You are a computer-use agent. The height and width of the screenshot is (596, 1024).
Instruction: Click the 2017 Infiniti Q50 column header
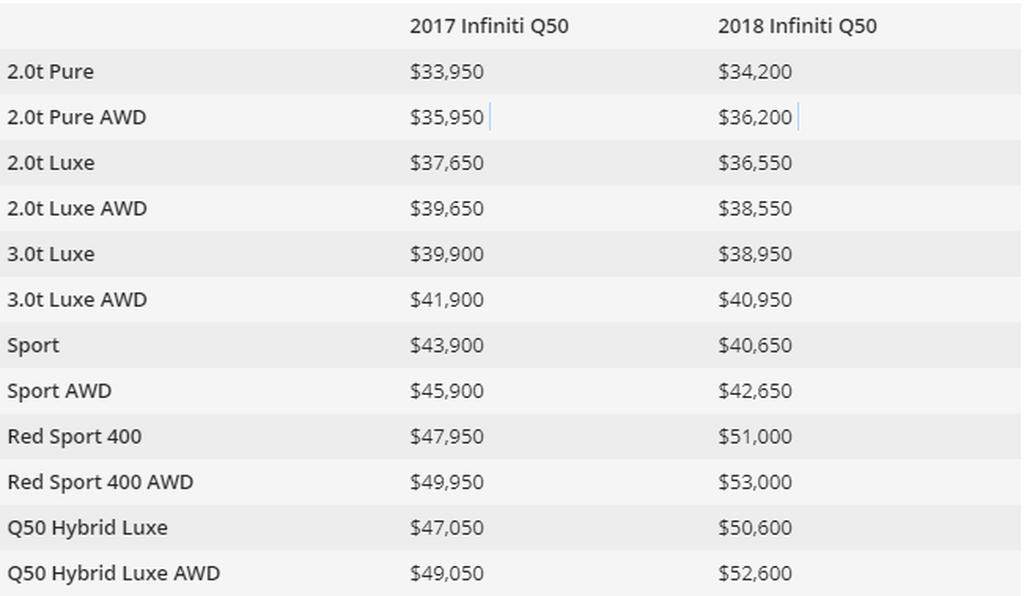[x=488, y=26]
